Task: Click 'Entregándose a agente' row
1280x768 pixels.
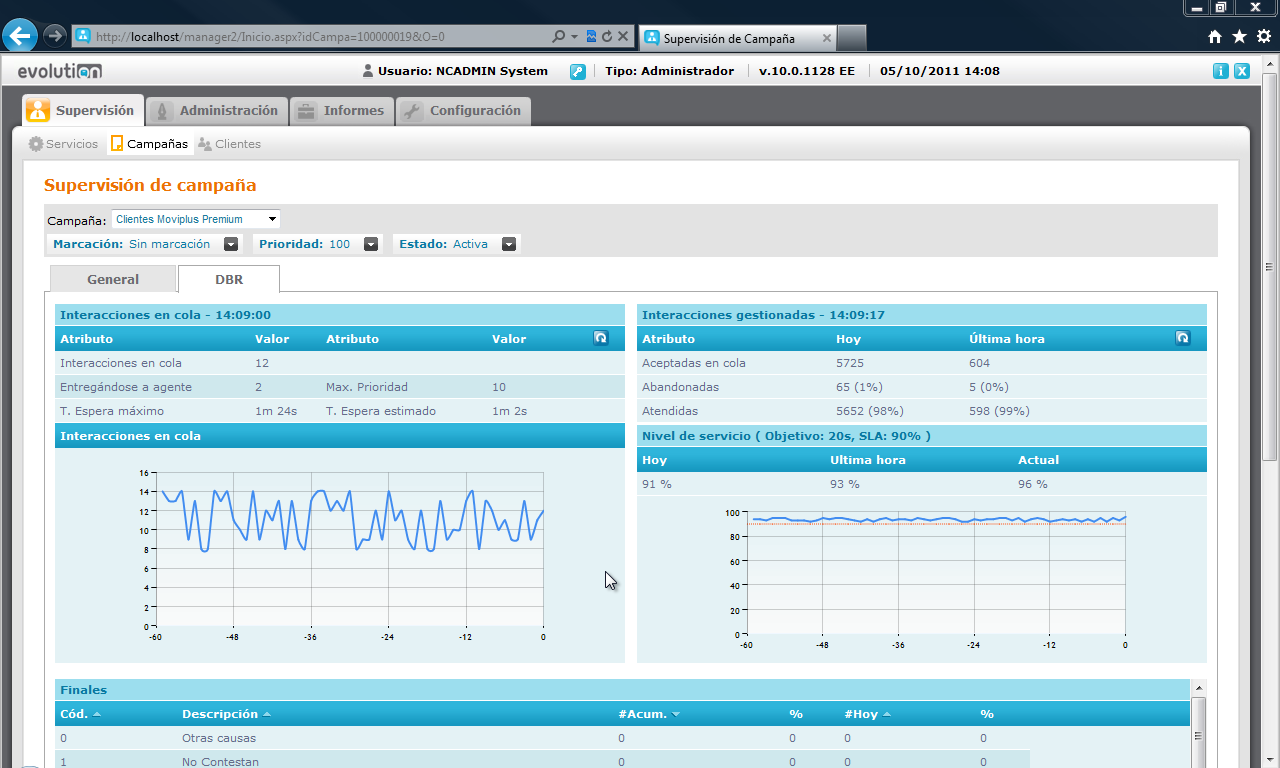Action: click(340, 387)
